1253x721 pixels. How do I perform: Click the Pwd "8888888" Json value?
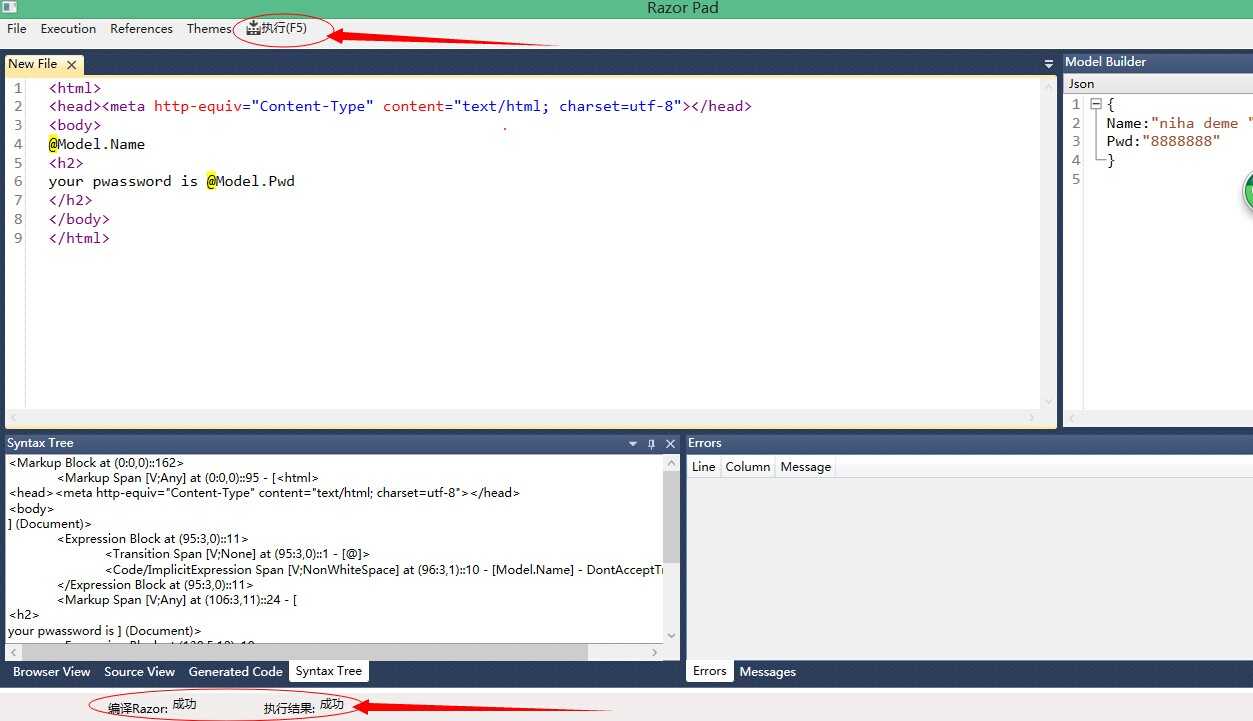(x=1182, y=141)
